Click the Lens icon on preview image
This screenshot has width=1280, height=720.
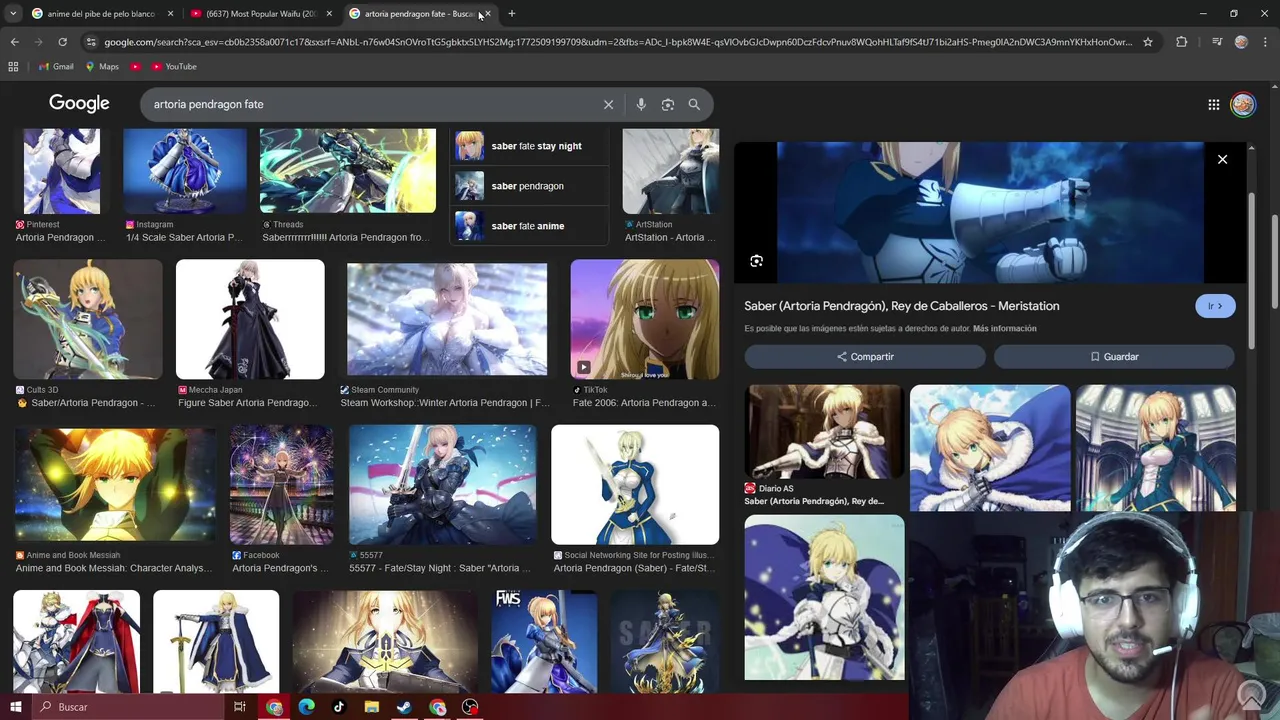[x=757, y=261]
